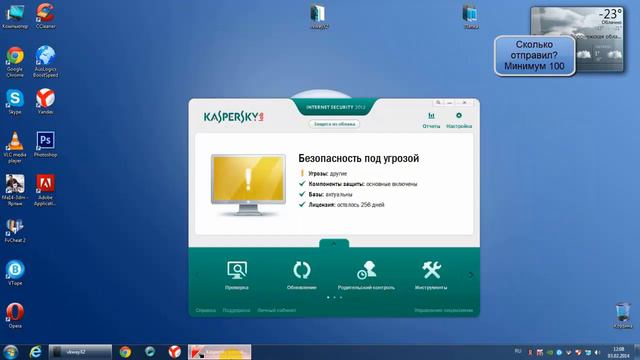Open Chrome from the taskbar

click(x=125, y=352)
